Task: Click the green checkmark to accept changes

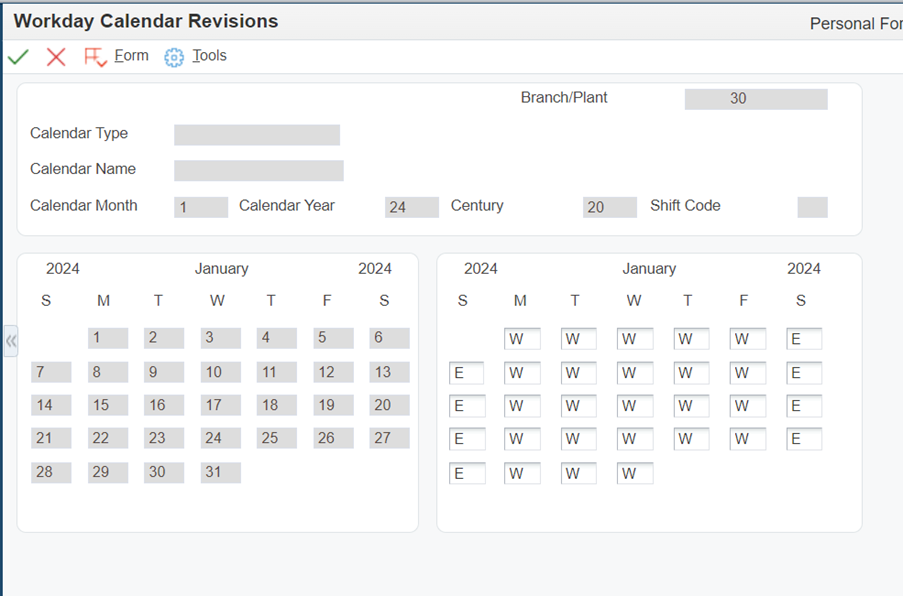Action: tap(17, 56)
